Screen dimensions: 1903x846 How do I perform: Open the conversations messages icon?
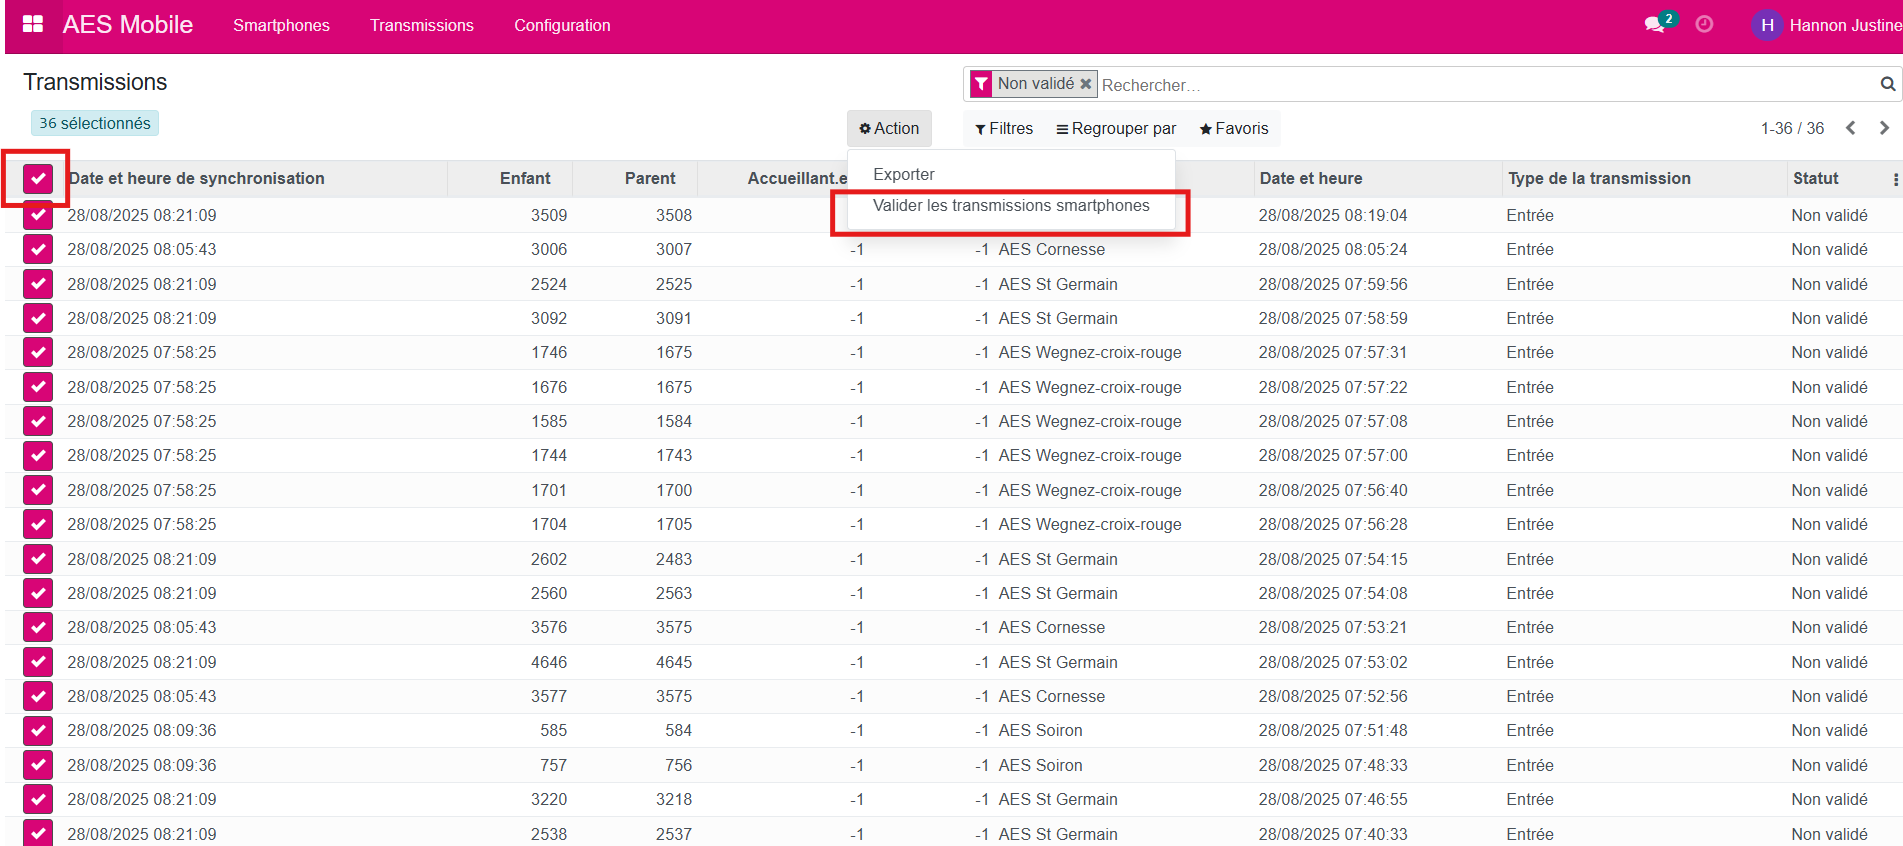(x=1655, y=25)
